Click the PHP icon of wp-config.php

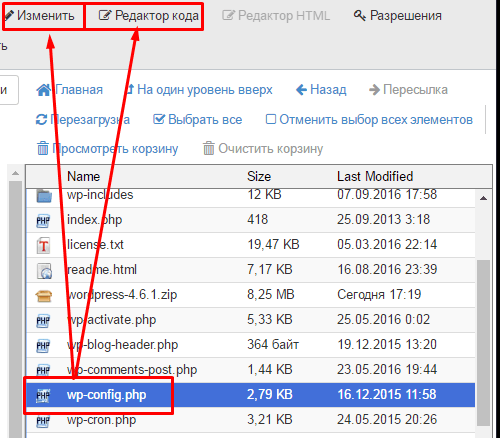coord(43,395)
